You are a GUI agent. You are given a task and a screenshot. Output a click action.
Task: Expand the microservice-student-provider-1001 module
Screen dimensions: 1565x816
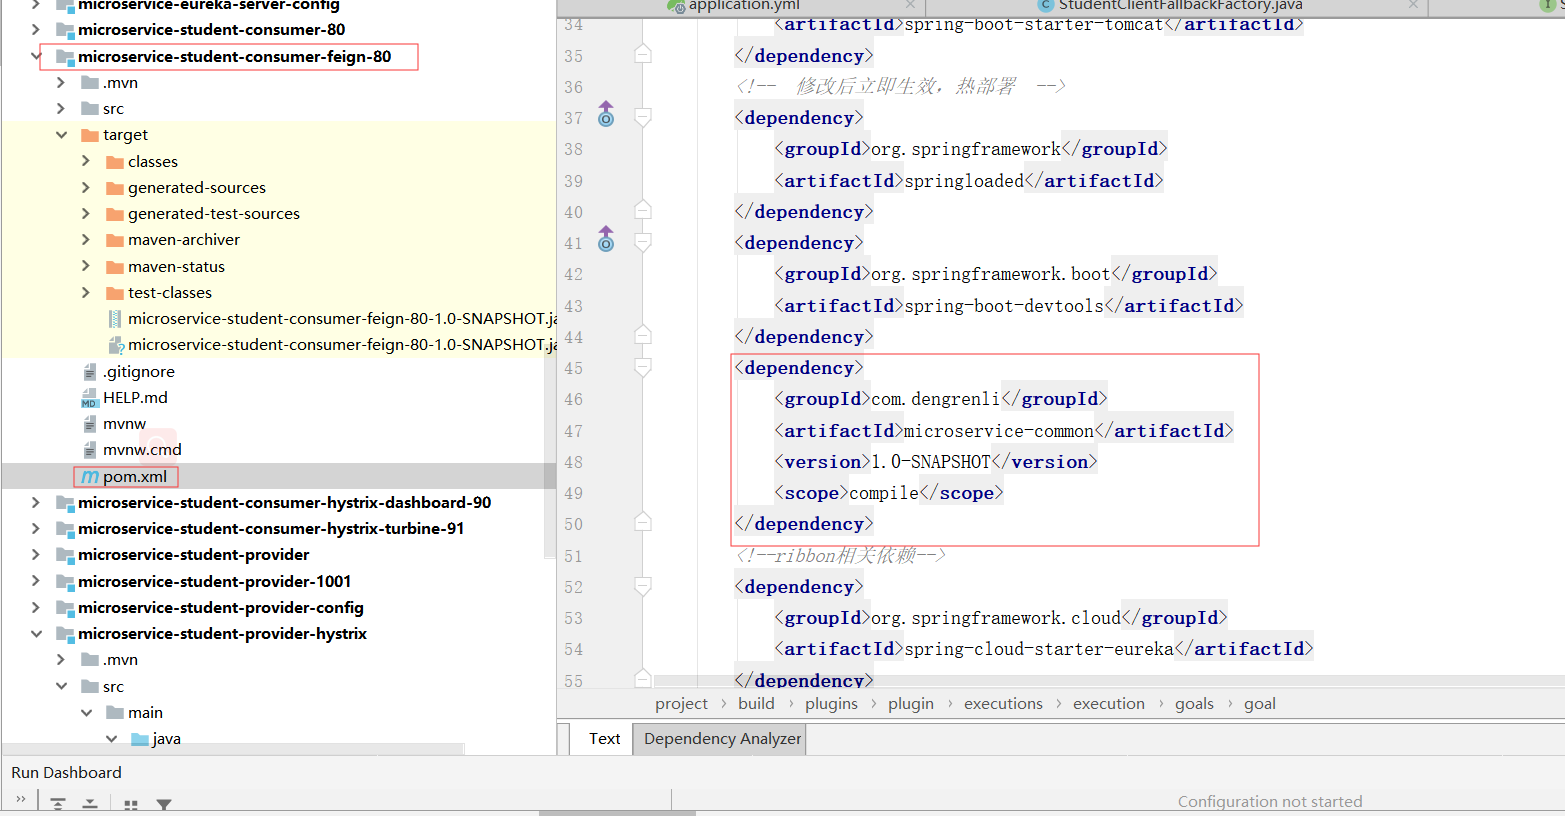(x=36, y=581)
